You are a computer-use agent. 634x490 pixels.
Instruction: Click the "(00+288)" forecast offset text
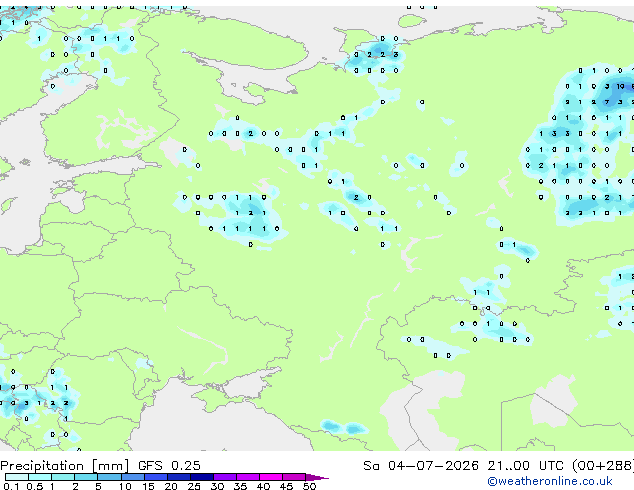603,466
